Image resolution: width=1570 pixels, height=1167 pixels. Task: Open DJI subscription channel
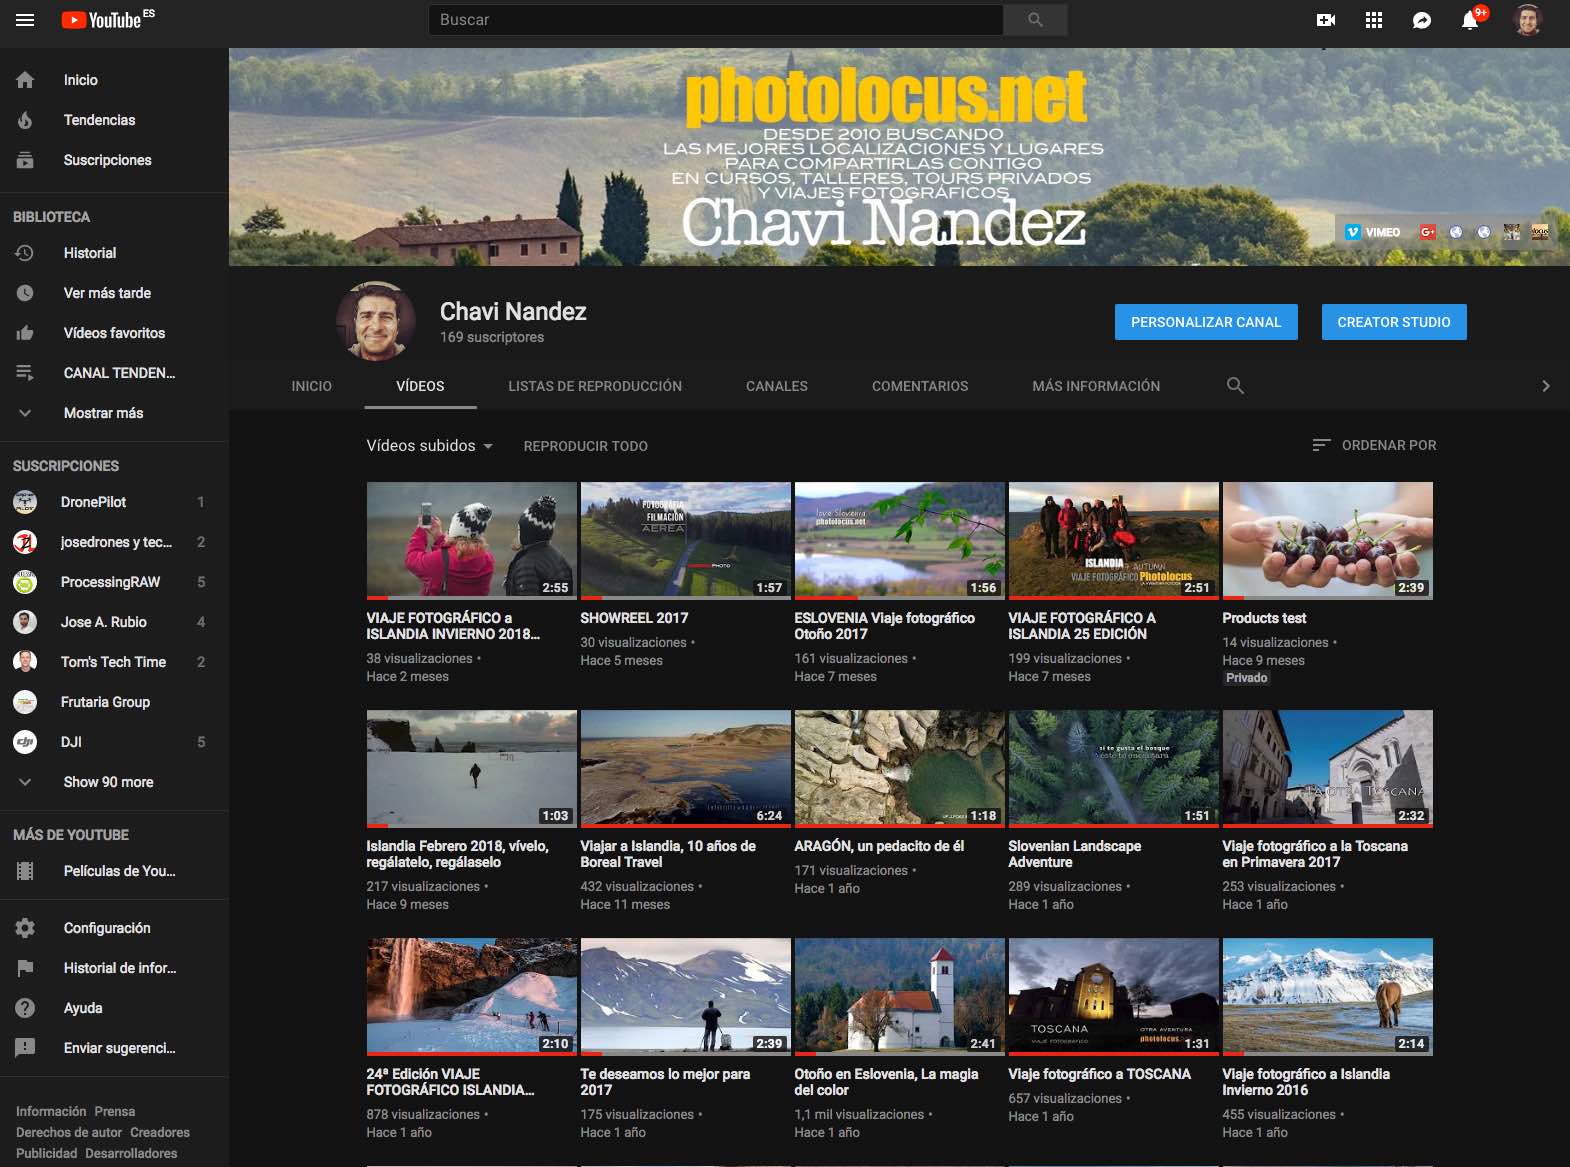coord(114,742)
